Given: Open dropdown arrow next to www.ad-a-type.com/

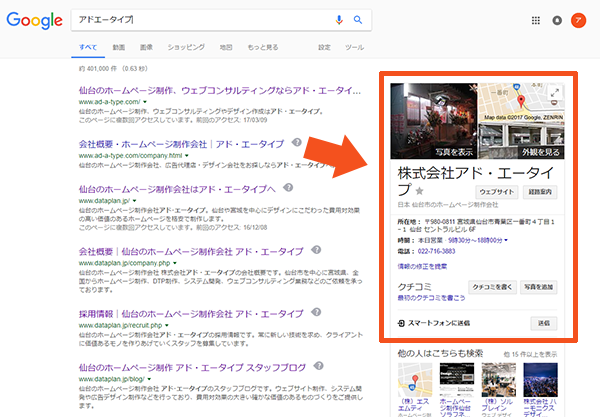Looking at the screenshot, I should tap(145, 102).
